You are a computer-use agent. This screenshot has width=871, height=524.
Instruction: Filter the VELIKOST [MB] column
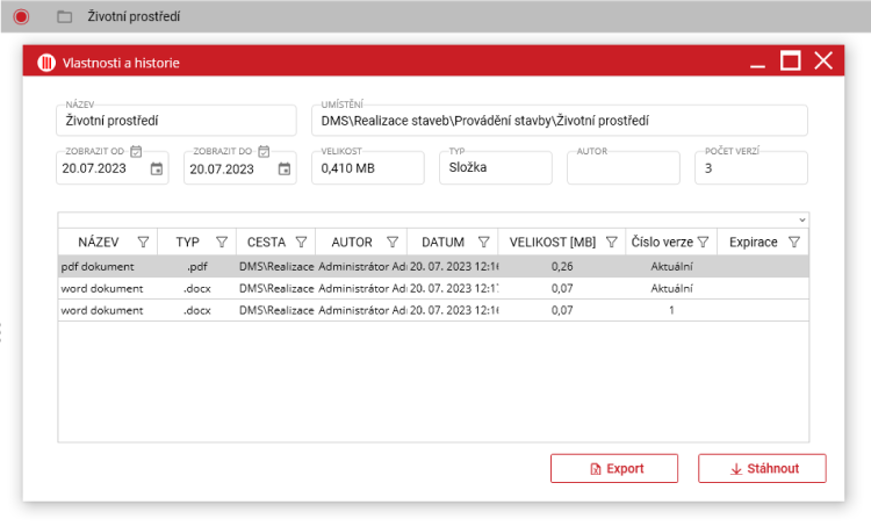pyautogui.click(x=611, y=242)
